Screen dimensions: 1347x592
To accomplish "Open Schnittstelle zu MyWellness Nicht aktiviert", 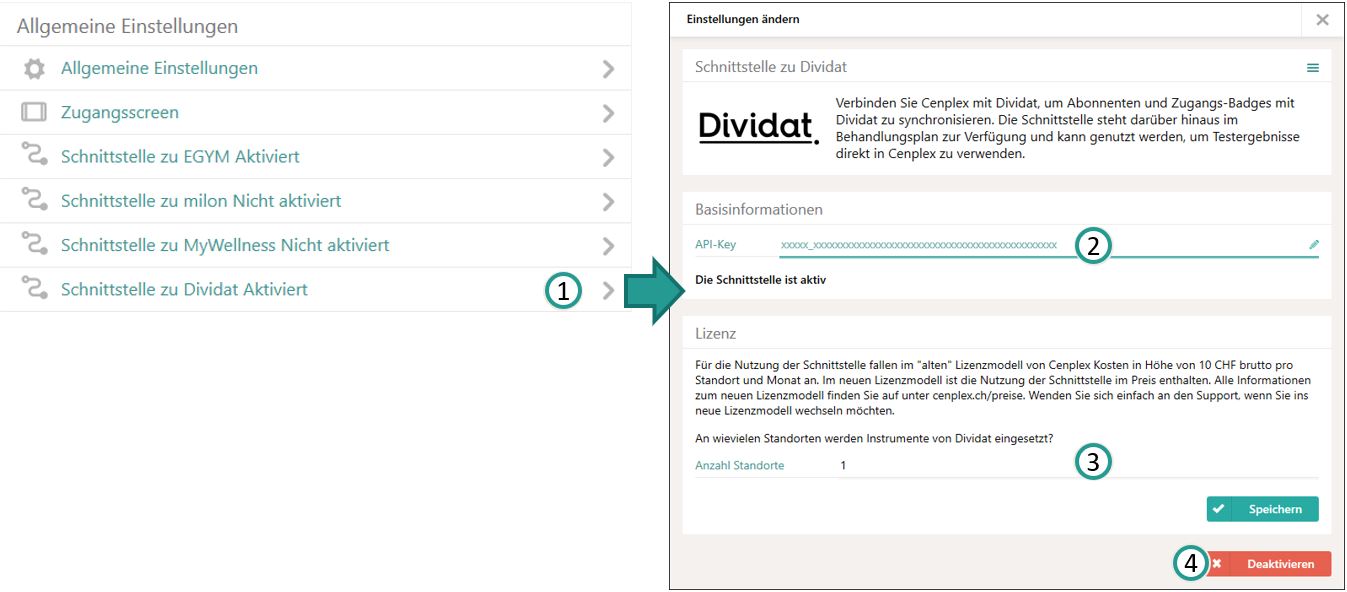I will pos(315,245).
